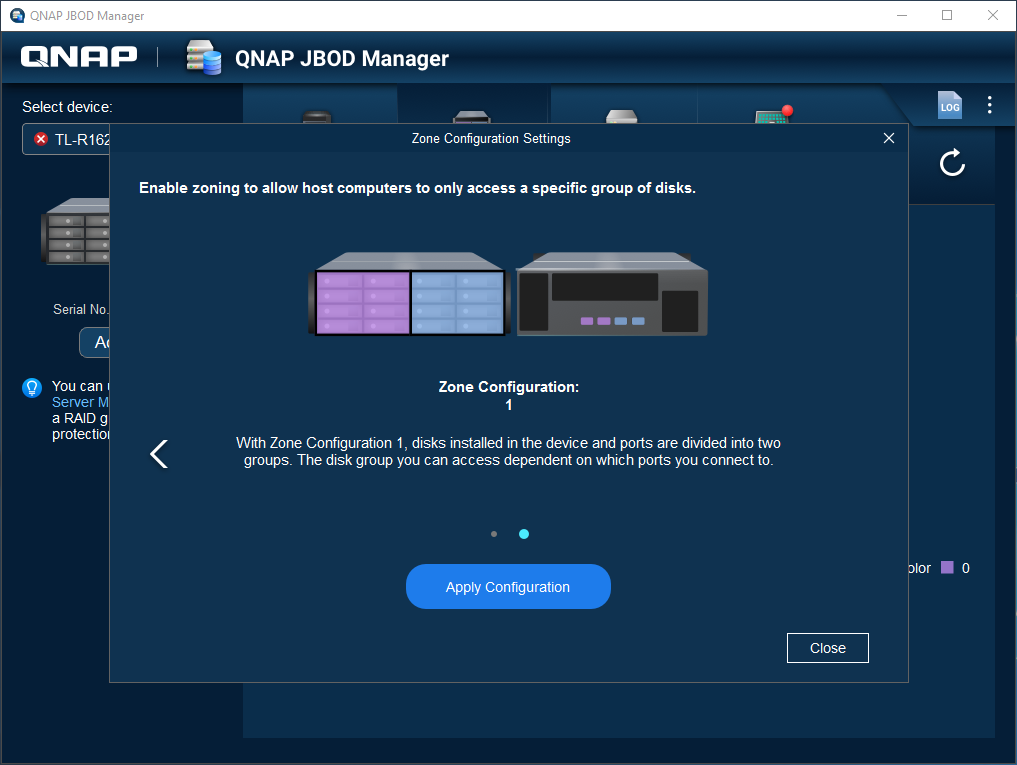The width and height of the screenshot is (1017, 765).
Task: Open the three-dot more options menu
Action: tap(989, 105)
